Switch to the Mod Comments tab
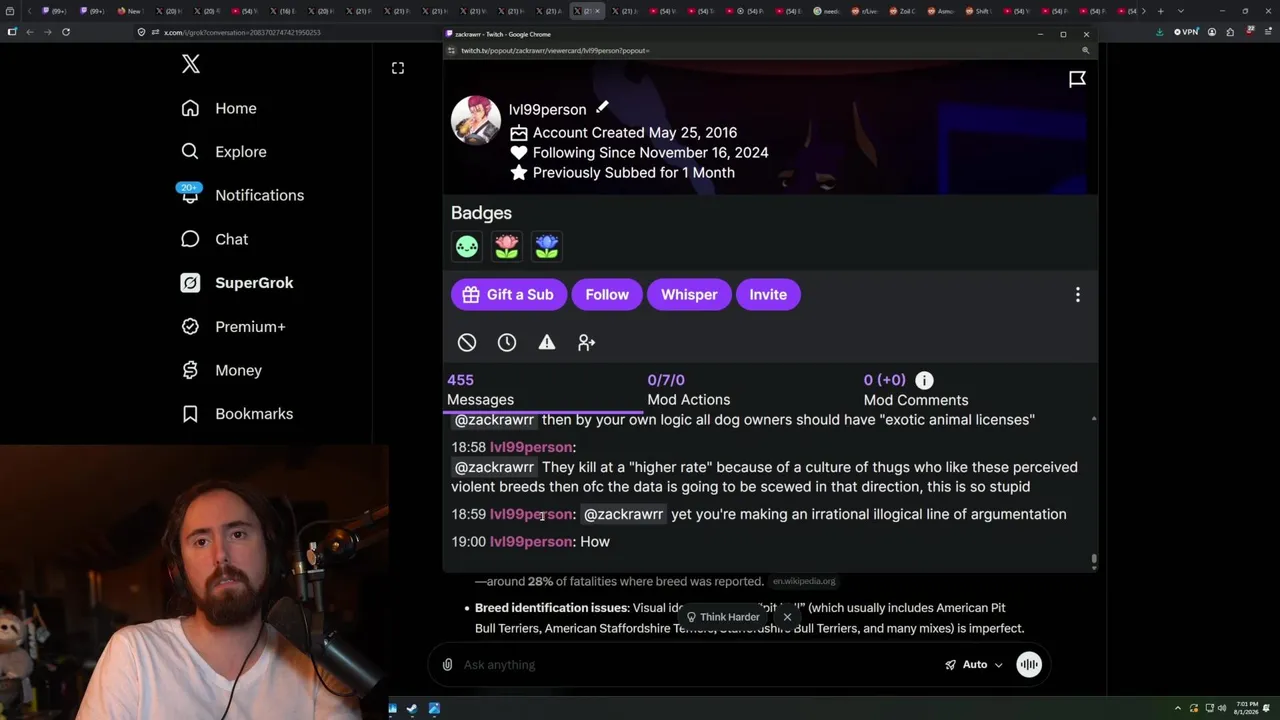Screen dimensions: 1280x720 [916, 390]
